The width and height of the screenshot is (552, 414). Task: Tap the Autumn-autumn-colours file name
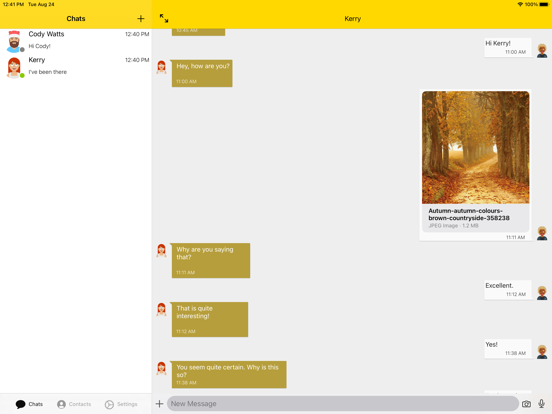tap(469, 214)
